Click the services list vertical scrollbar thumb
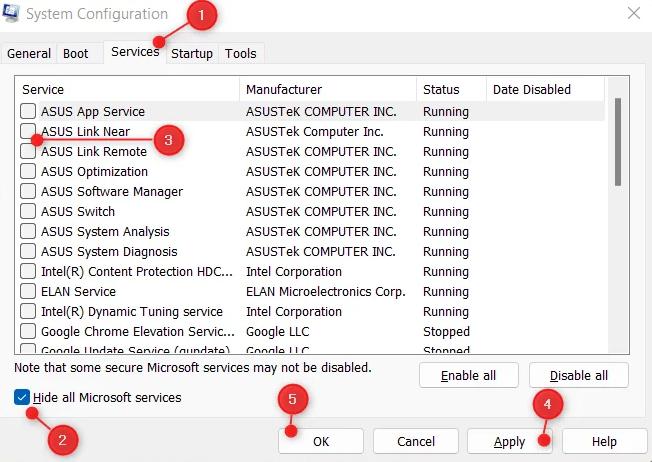The width and height of the screenshot is (652, 462). 618,142
